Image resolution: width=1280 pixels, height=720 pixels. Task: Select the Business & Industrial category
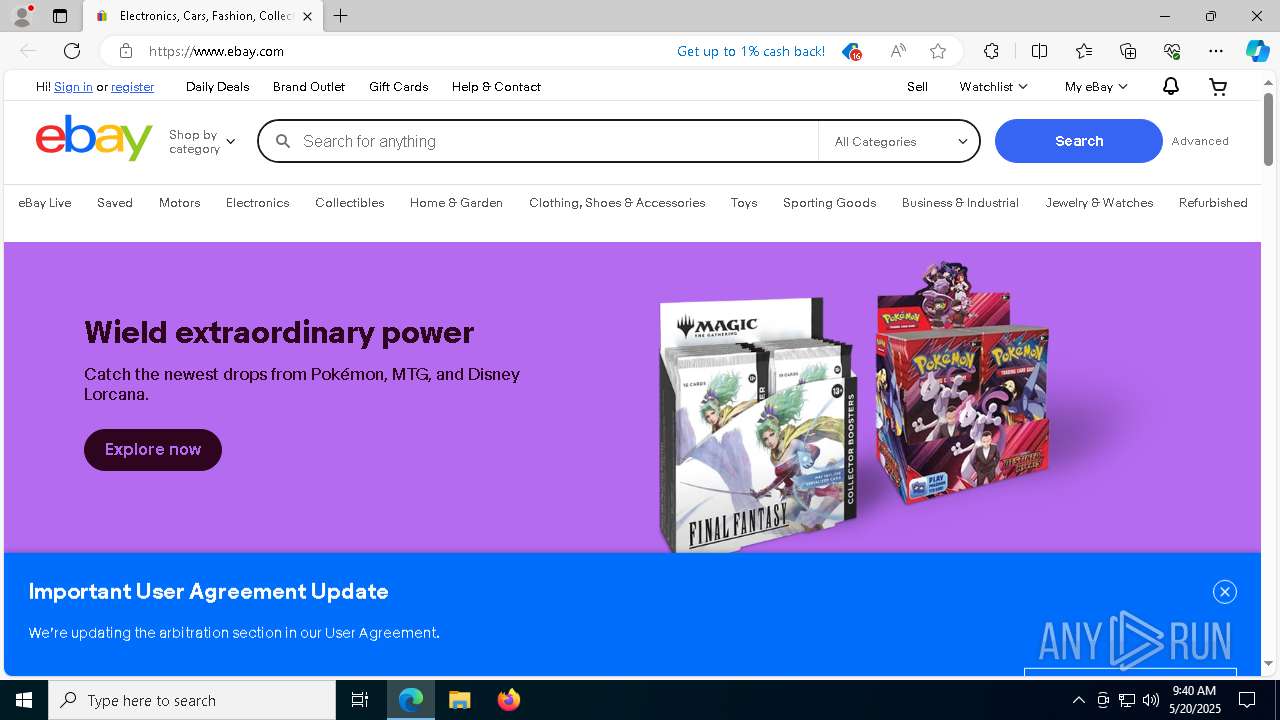click(x=960, y=203)
